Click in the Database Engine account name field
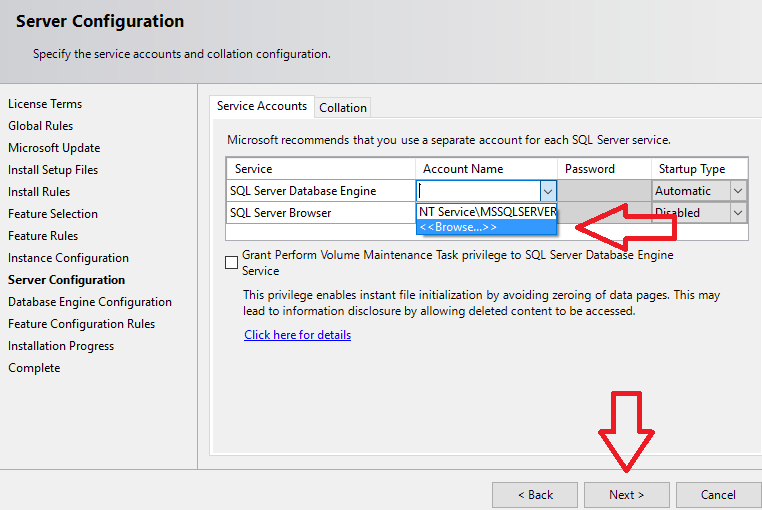 pos(479,191)
